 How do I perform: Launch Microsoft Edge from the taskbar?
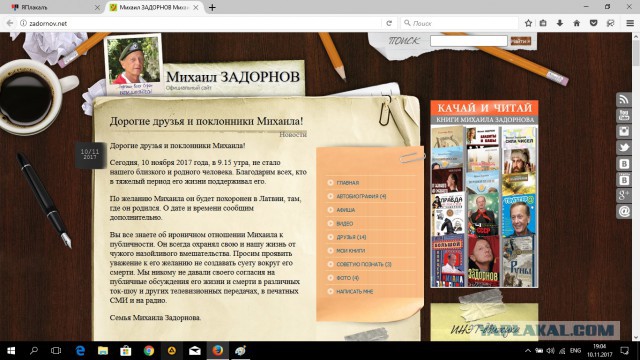tap(80, 351)
